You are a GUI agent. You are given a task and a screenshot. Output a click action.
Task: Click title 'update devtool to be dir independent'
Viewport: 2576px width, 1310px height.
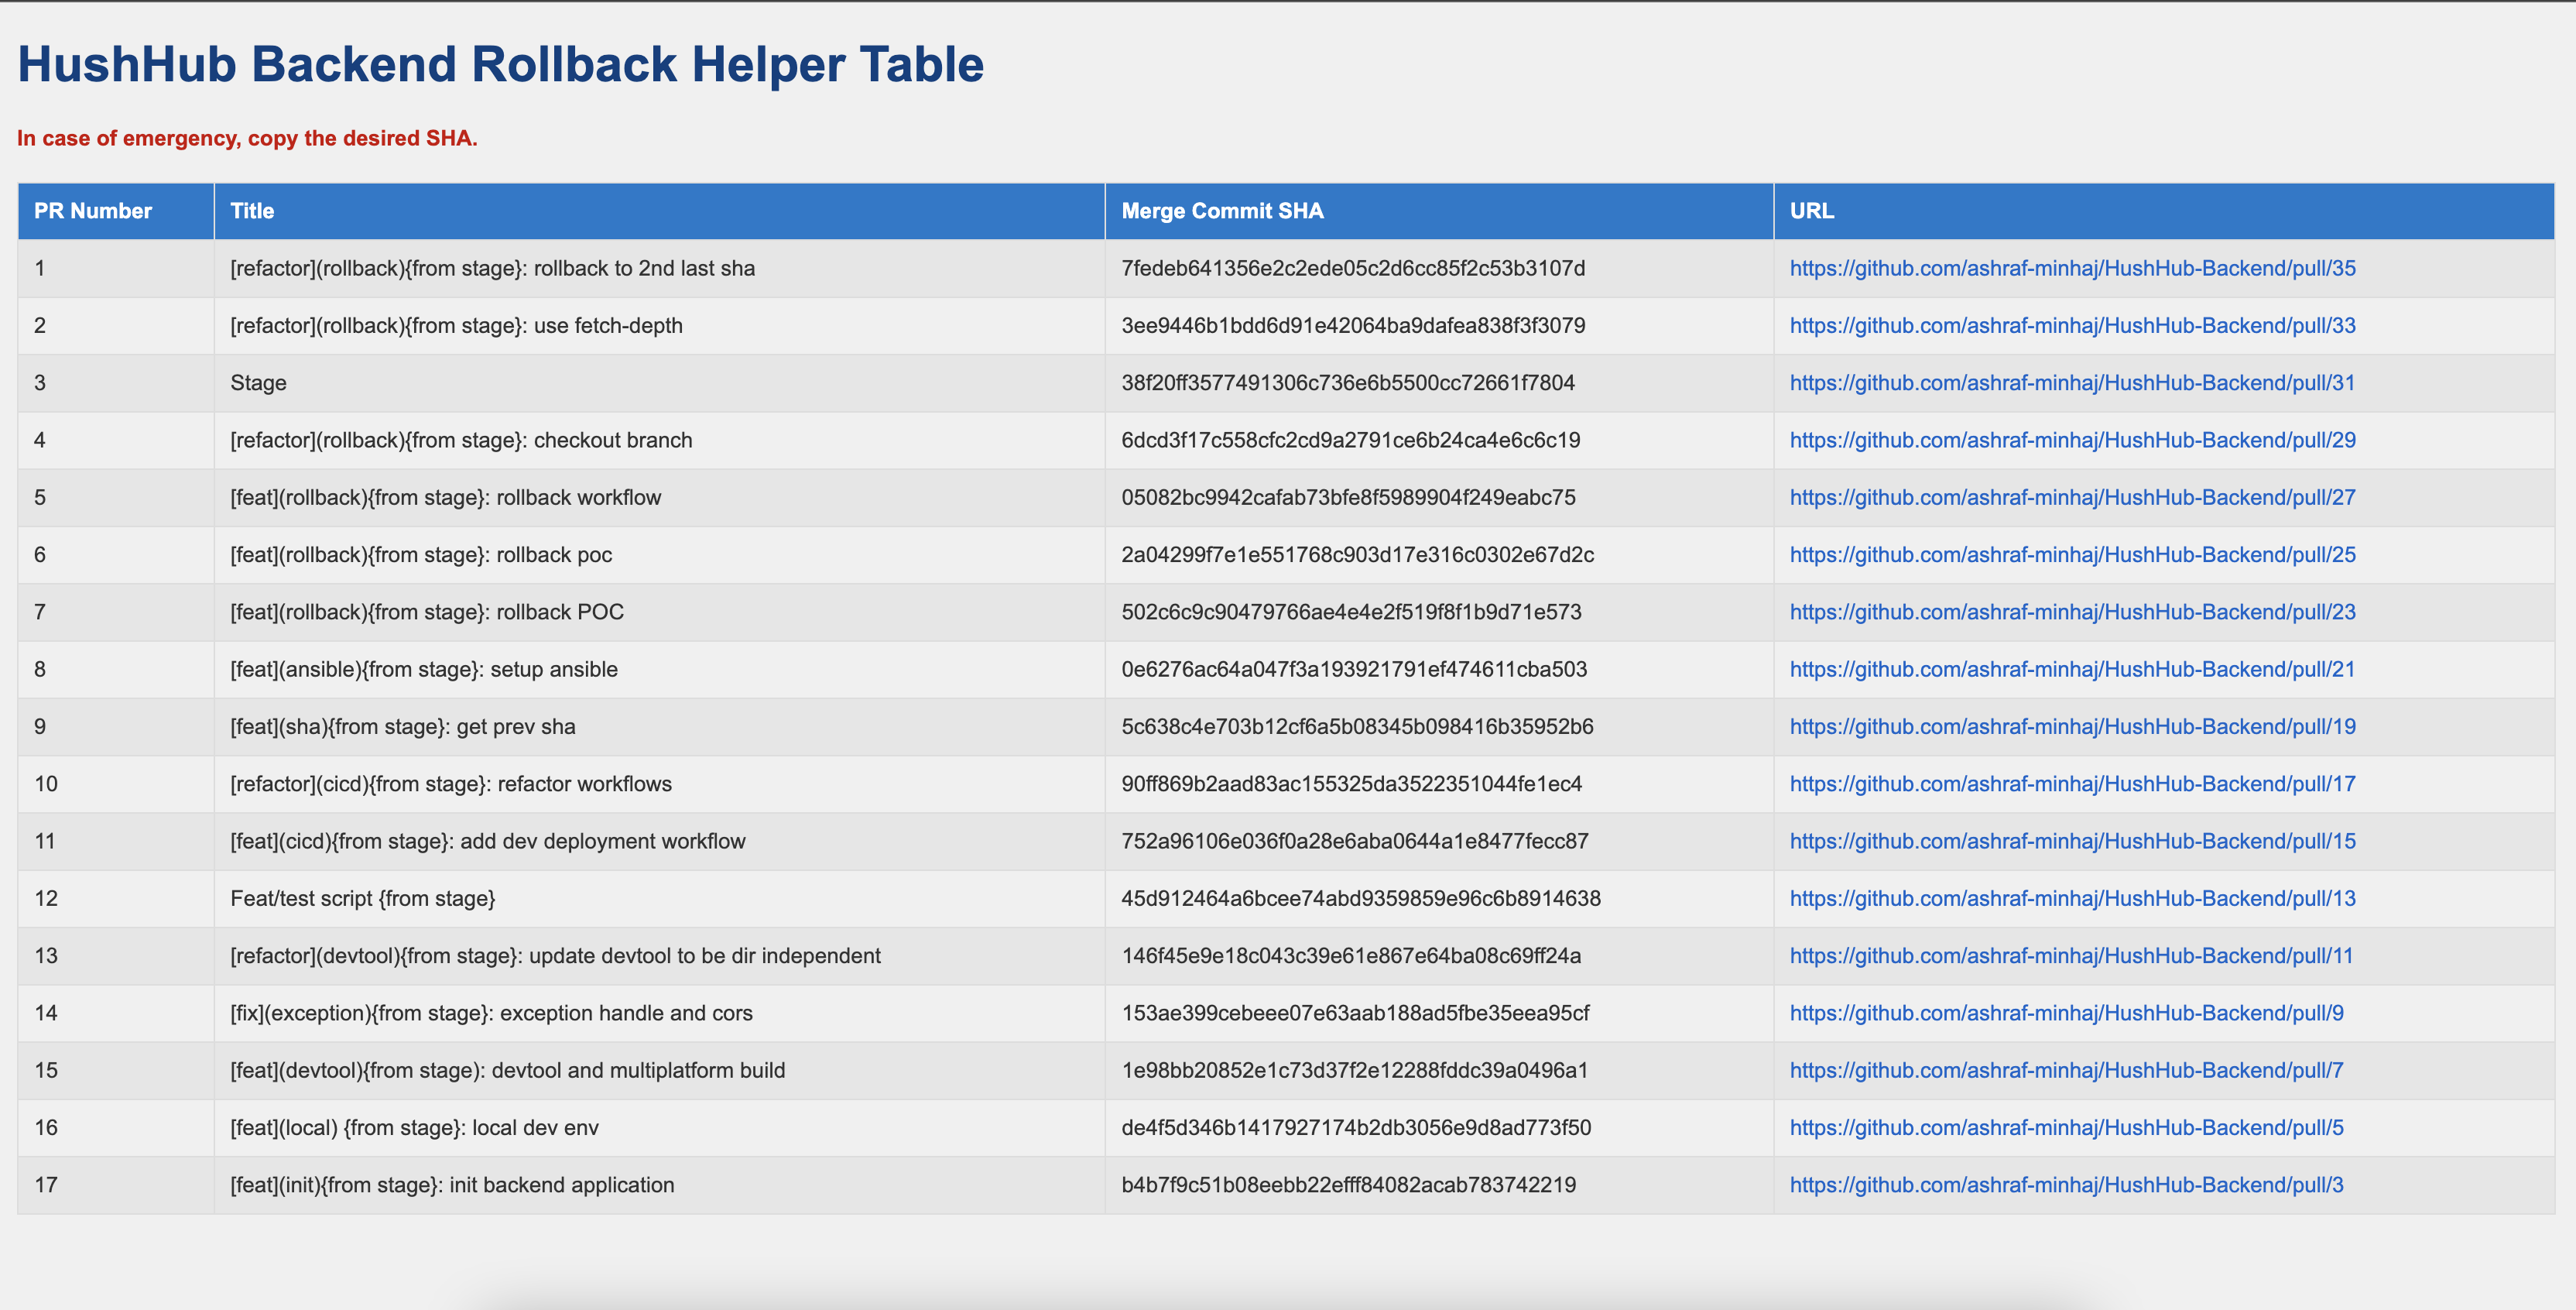pos(556,956)
